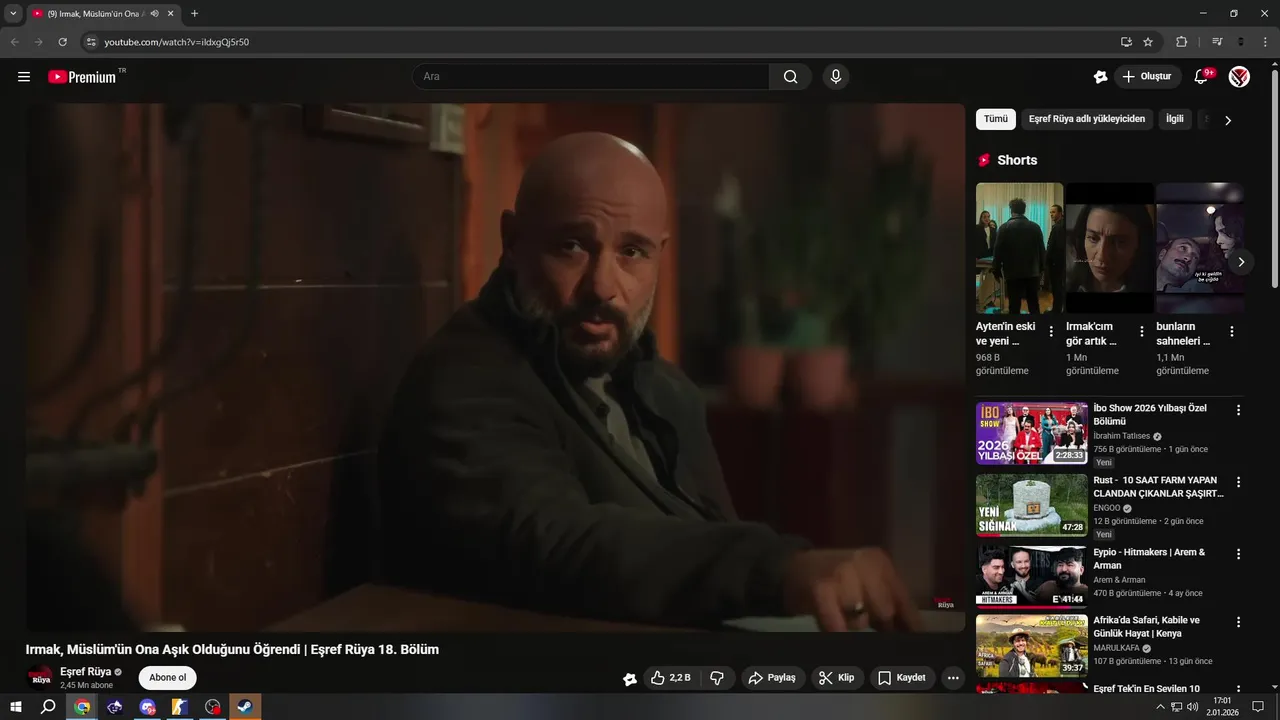The height and width of the screenshot is (720, 1280).
Task: Open options for Eypio Hitmakers video
Action: [1238, 554]
